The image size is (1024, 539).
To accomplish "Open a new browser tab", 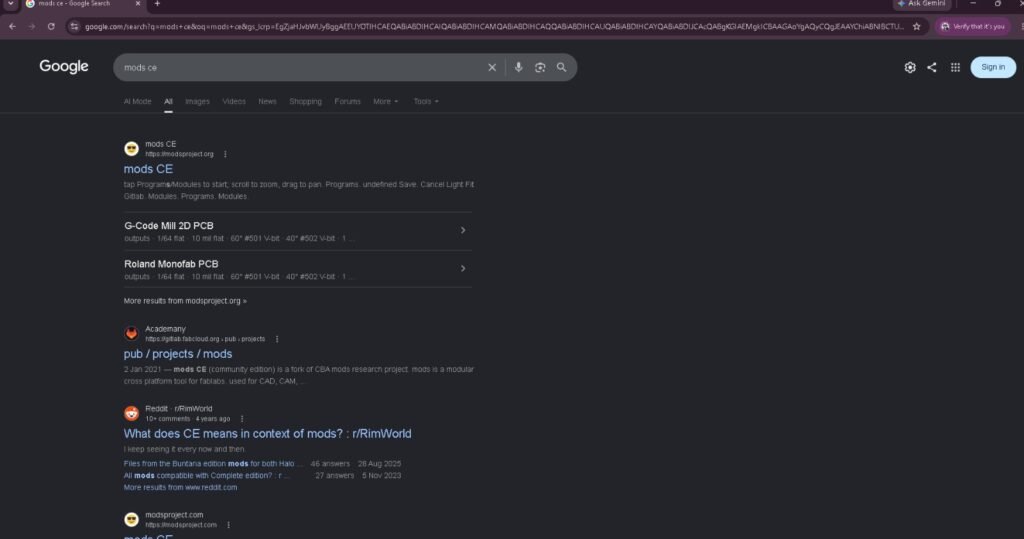I will tap(157, 4).
